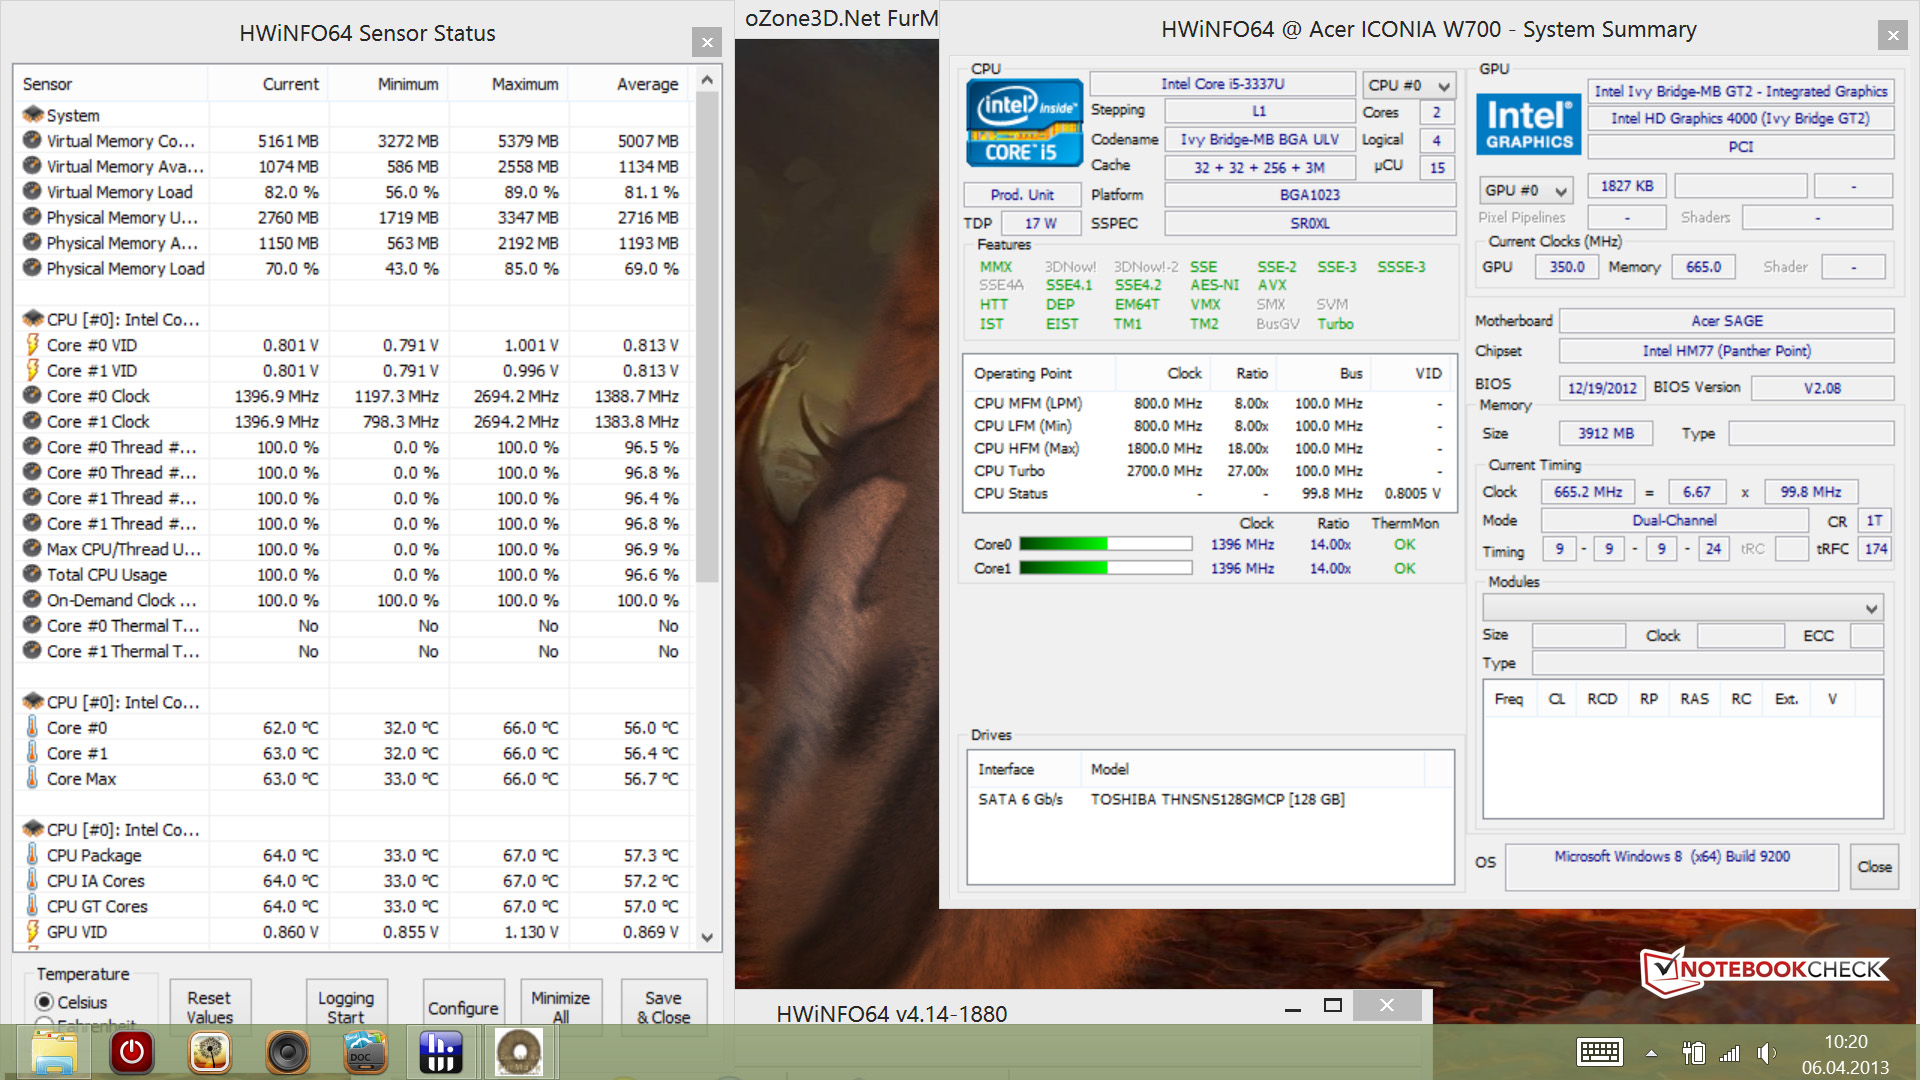Click the red power icon in taskbar
The height and width of the screenshot is (1080, 1920).
132,1052
